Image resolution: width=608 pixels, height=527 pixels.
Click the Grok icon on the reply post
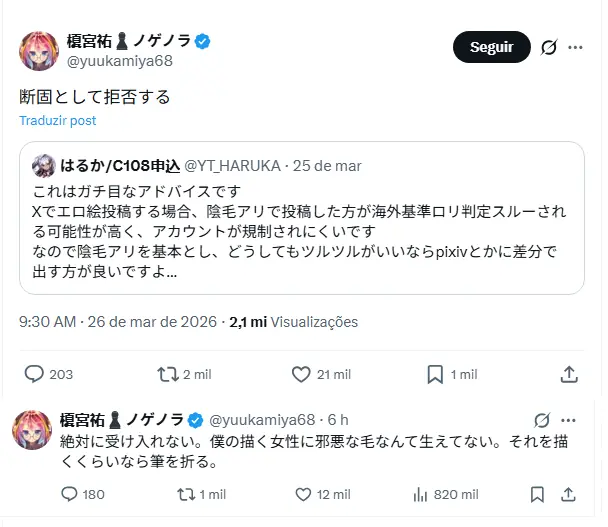click(543, 419)
